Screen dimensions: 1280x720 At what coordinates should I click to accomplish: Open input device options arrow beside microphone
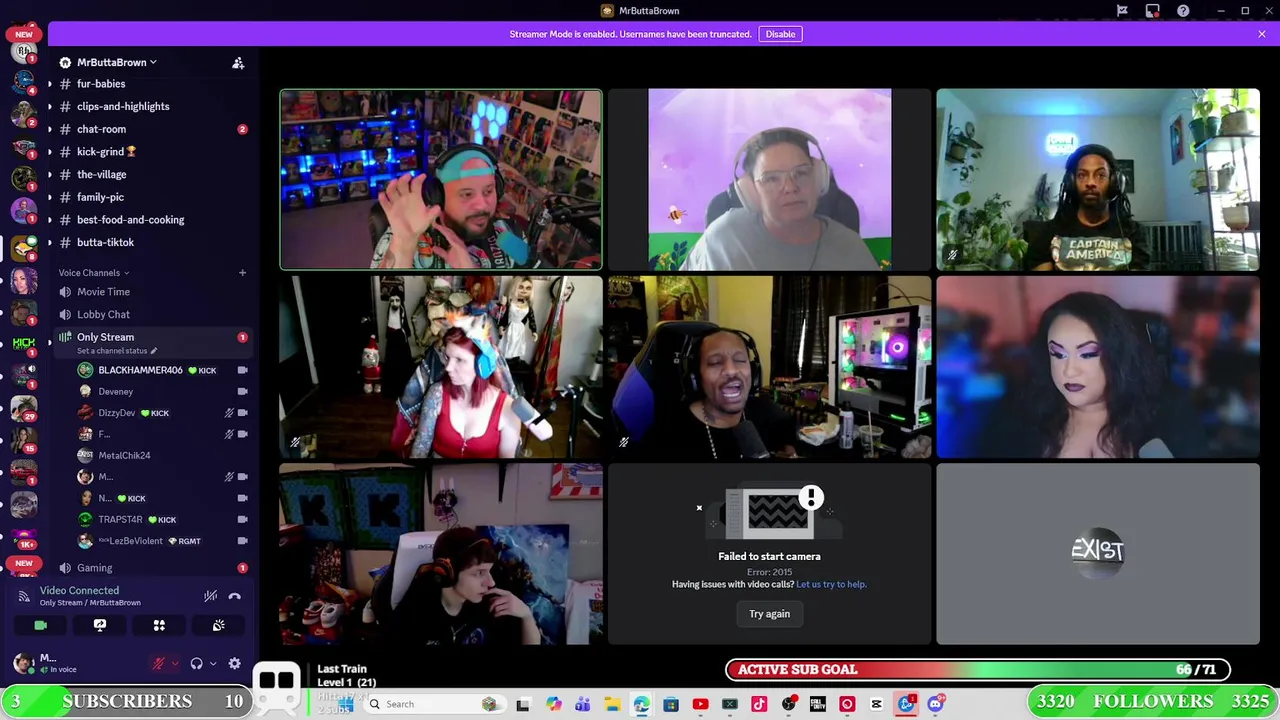[175, 663]
